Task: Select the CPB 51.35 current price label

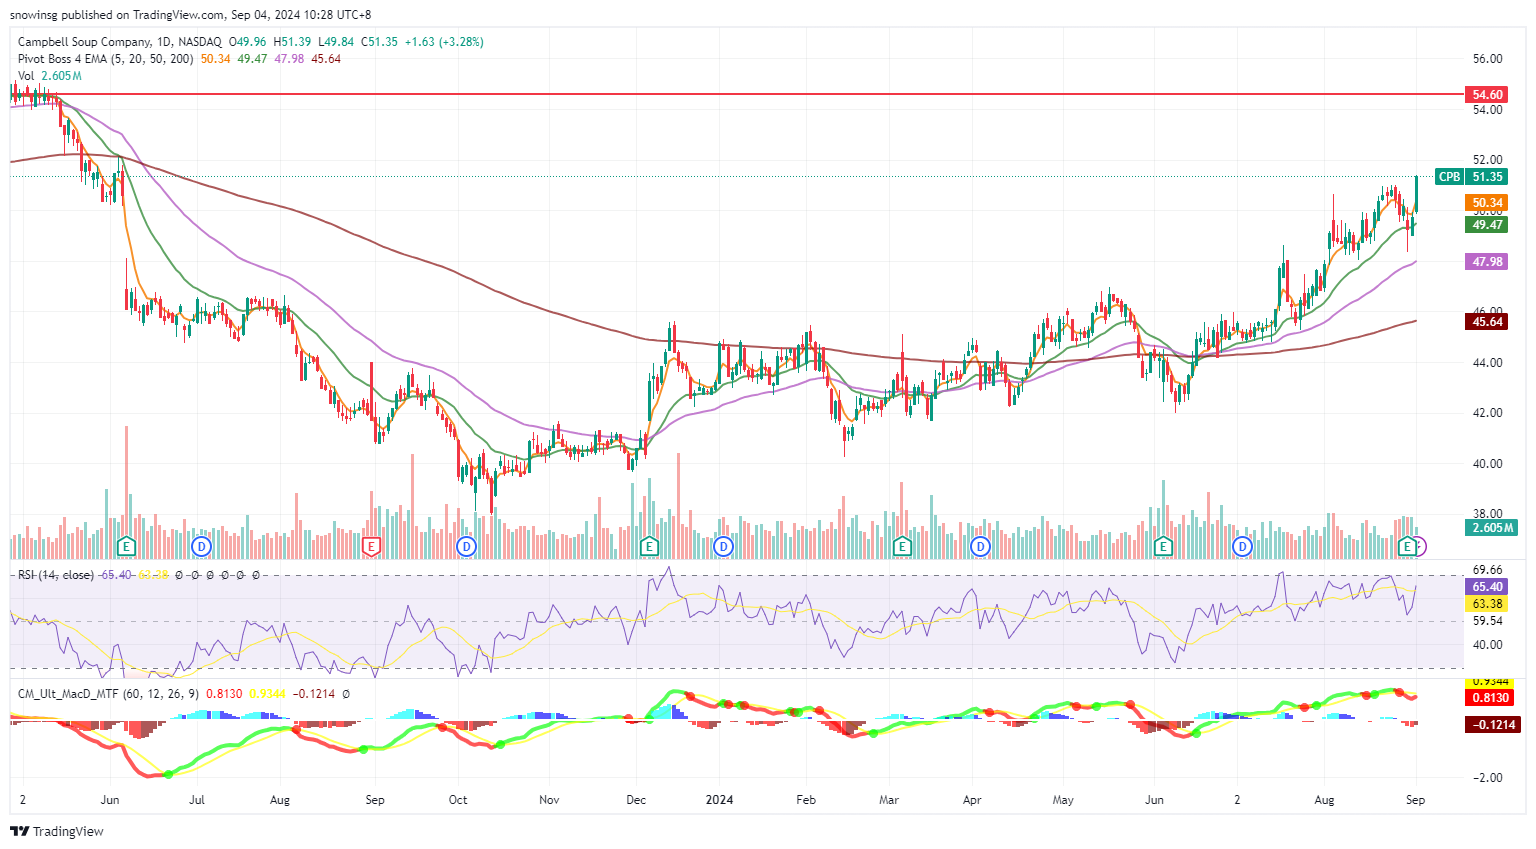Action: coord(1470,177)
